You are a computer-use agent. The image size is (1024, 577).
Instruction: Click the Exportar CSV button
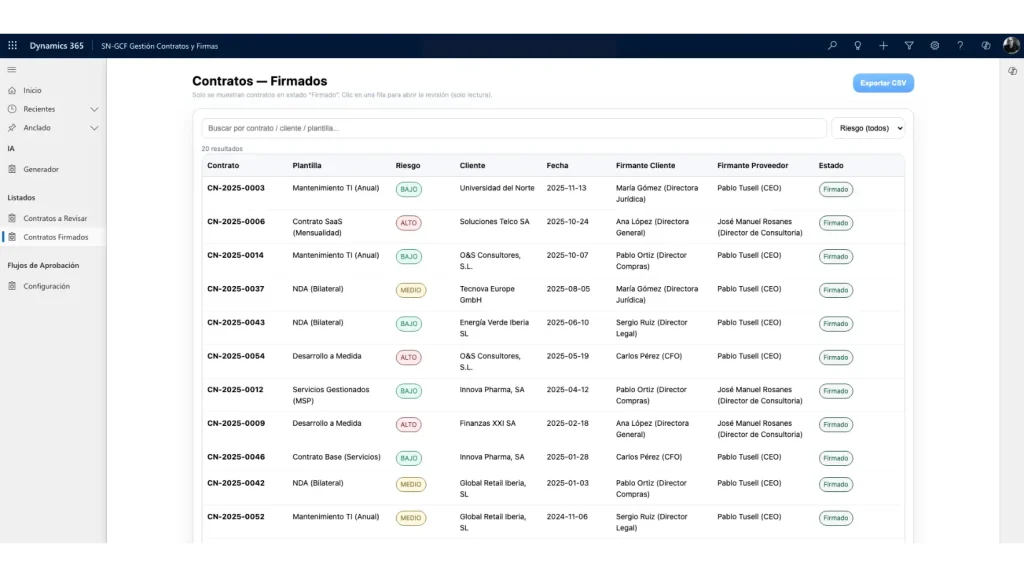pos(883,83)
